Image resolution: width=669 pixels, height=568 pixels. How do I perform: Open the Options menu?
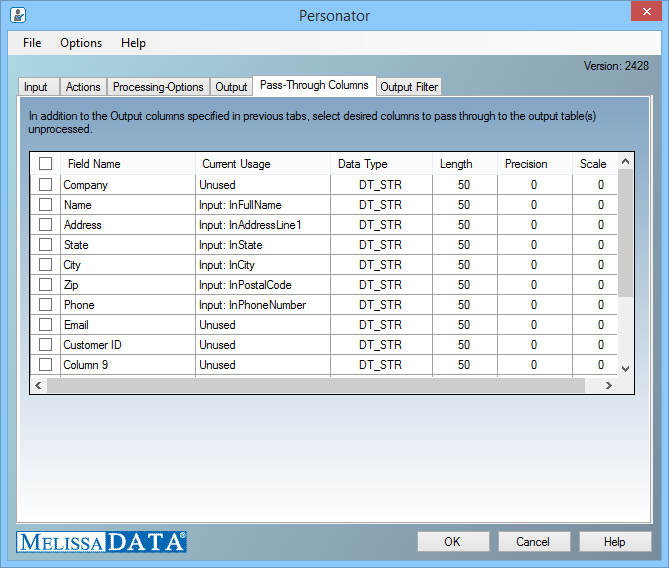pos(81,43)
